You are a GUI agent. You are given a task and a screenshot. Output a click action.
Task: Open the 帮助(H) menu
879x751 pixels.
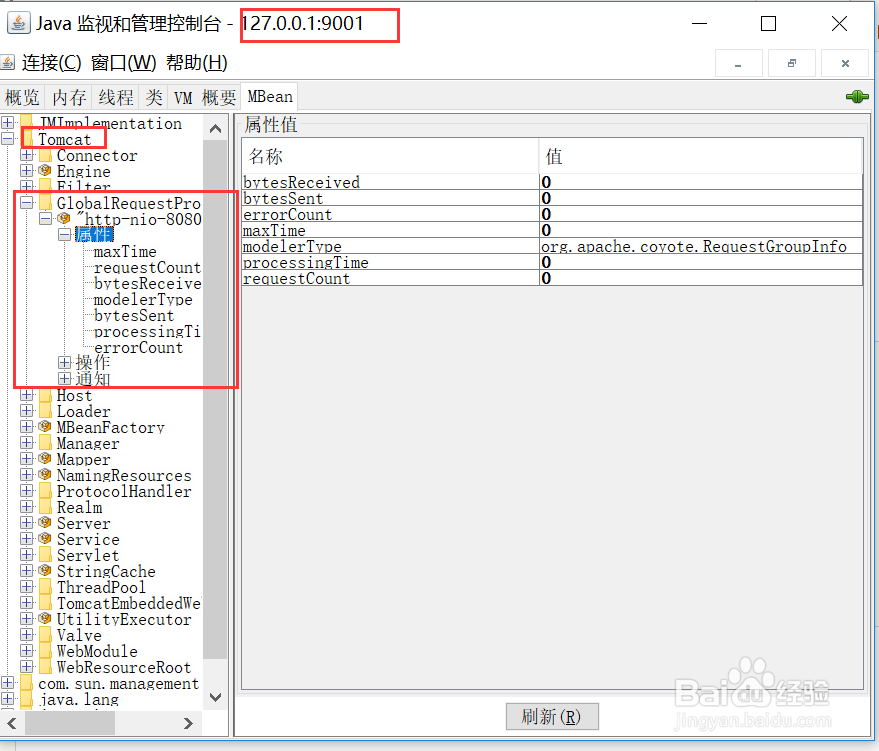coord(197,63)
